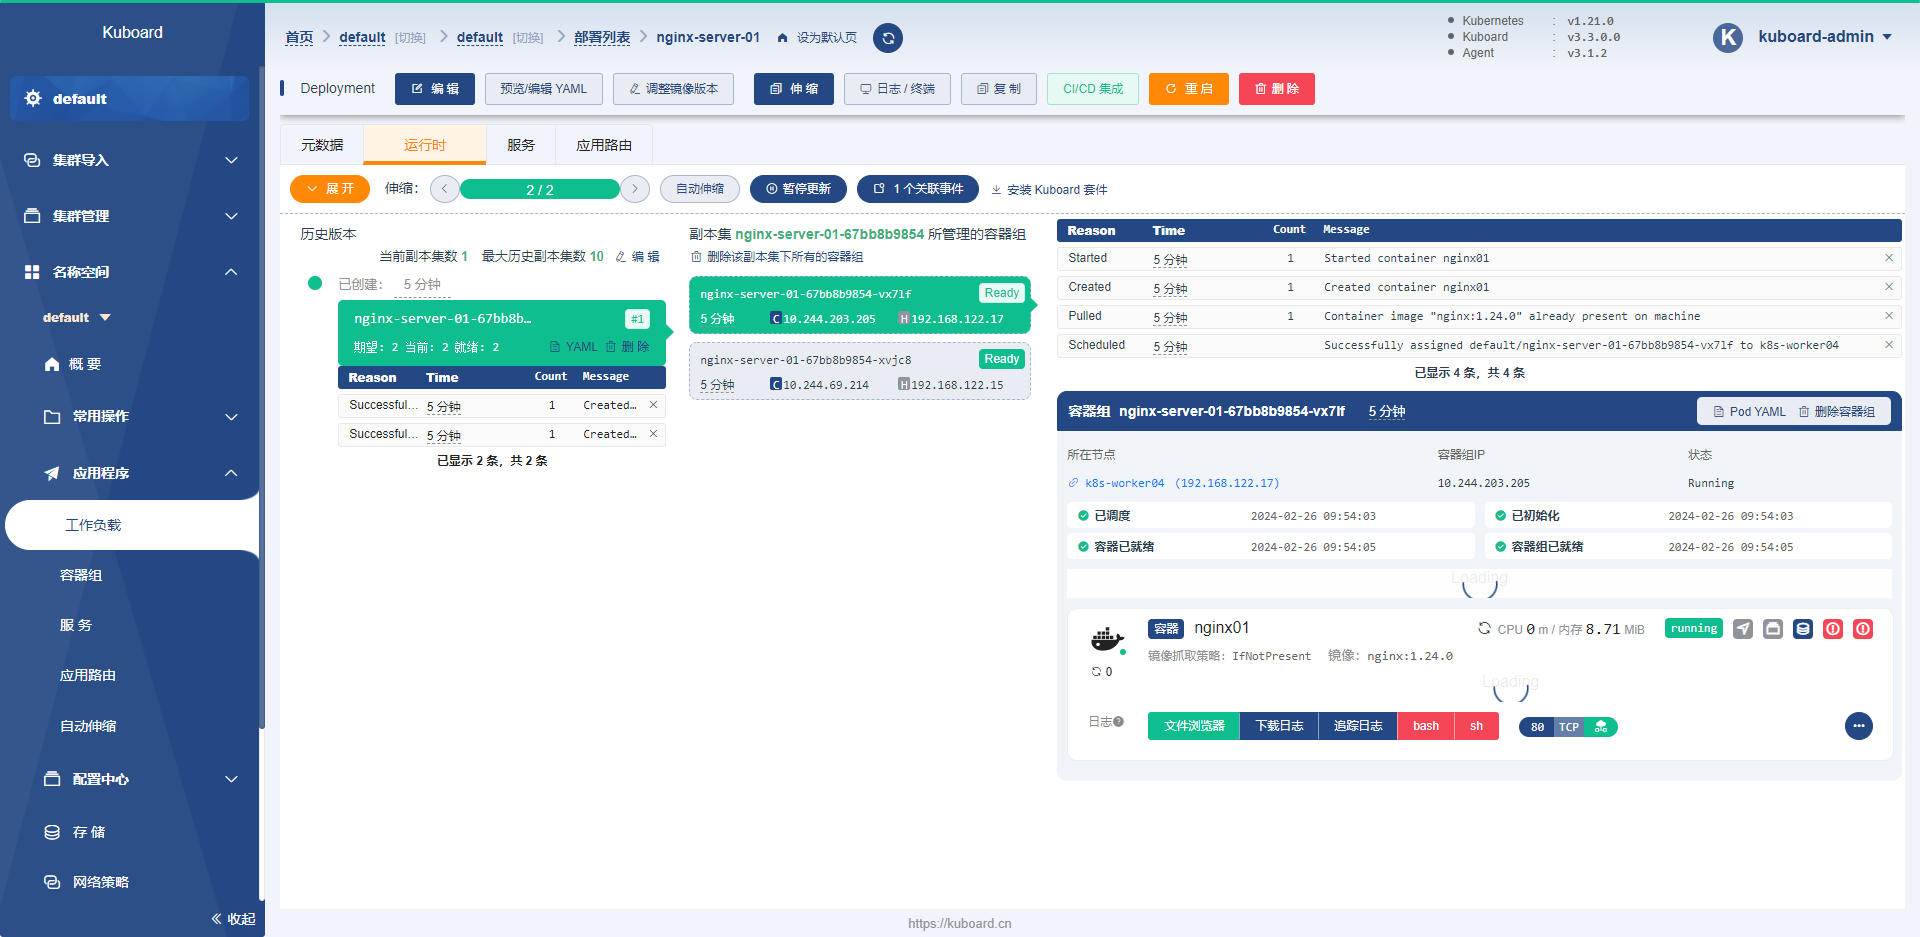Click the red 删除 deployment button
The image size is (1920, 937).
1277,89
